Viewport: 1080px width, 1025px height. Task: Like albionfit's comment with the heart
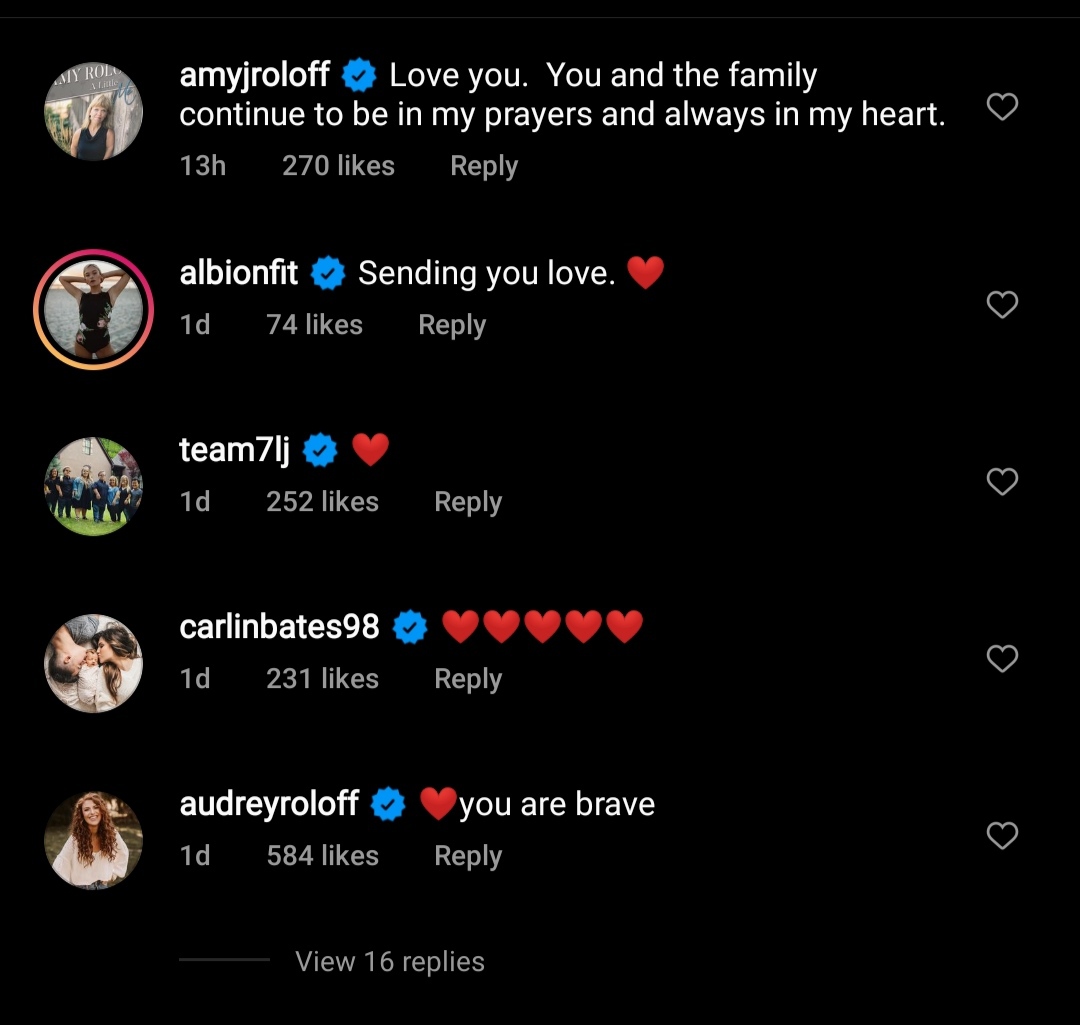pos(1002,304)
